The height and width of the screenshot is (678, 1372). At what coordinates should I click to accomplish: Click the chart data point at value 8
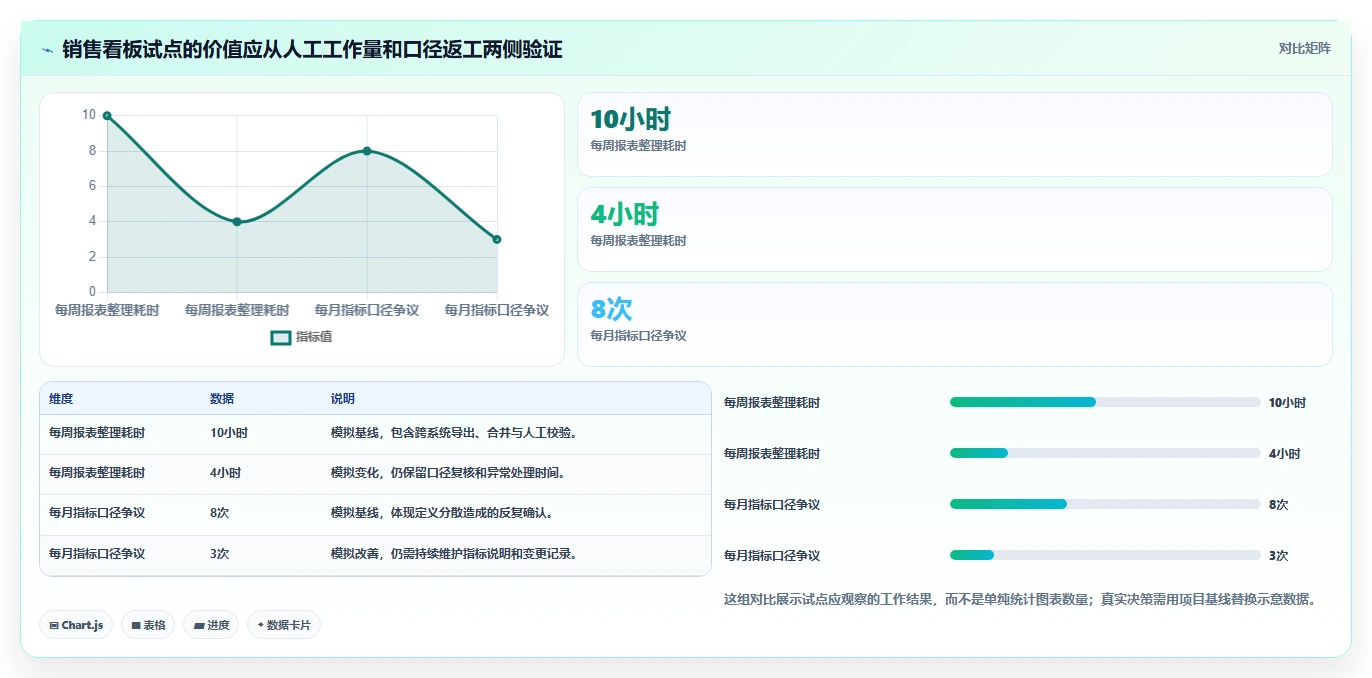click(x=367, y=151)
